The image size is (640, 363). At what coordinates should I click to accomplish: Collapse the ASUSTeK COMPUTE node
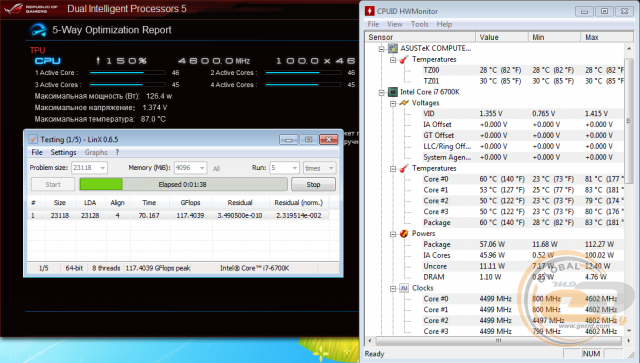tap(381, 49)
